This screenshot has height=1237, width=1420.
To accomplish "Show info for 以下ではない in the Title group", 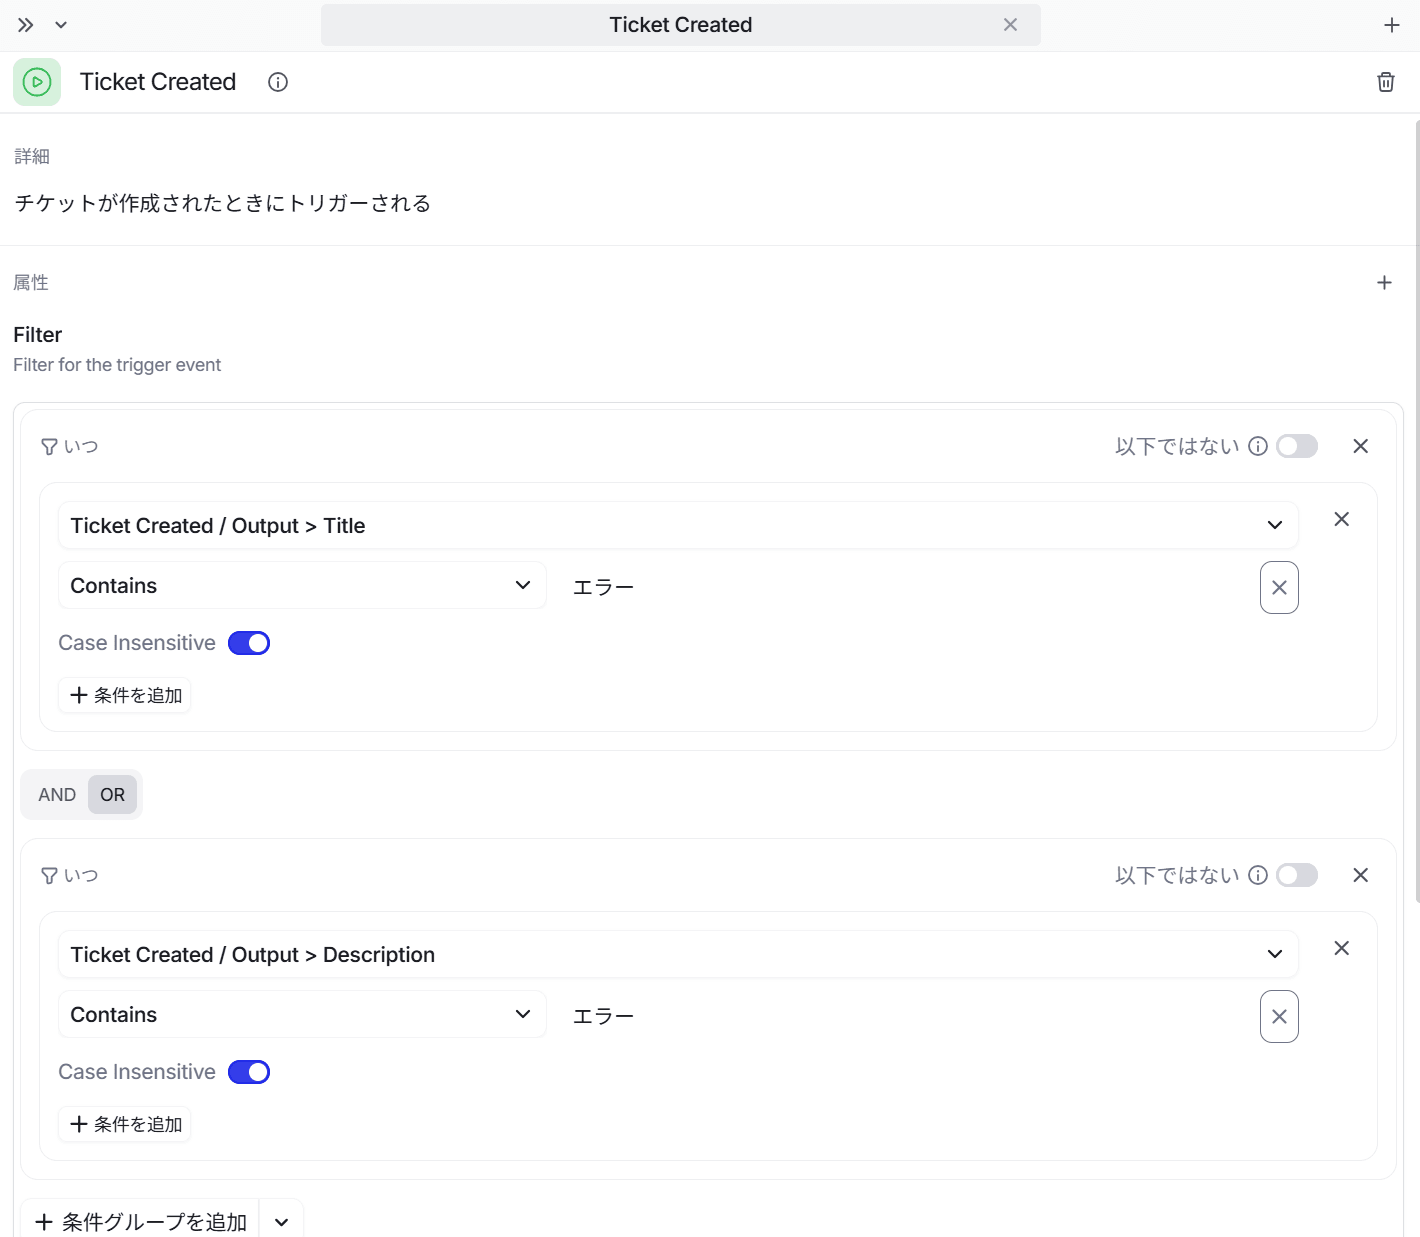I will tap(1258, 446).
